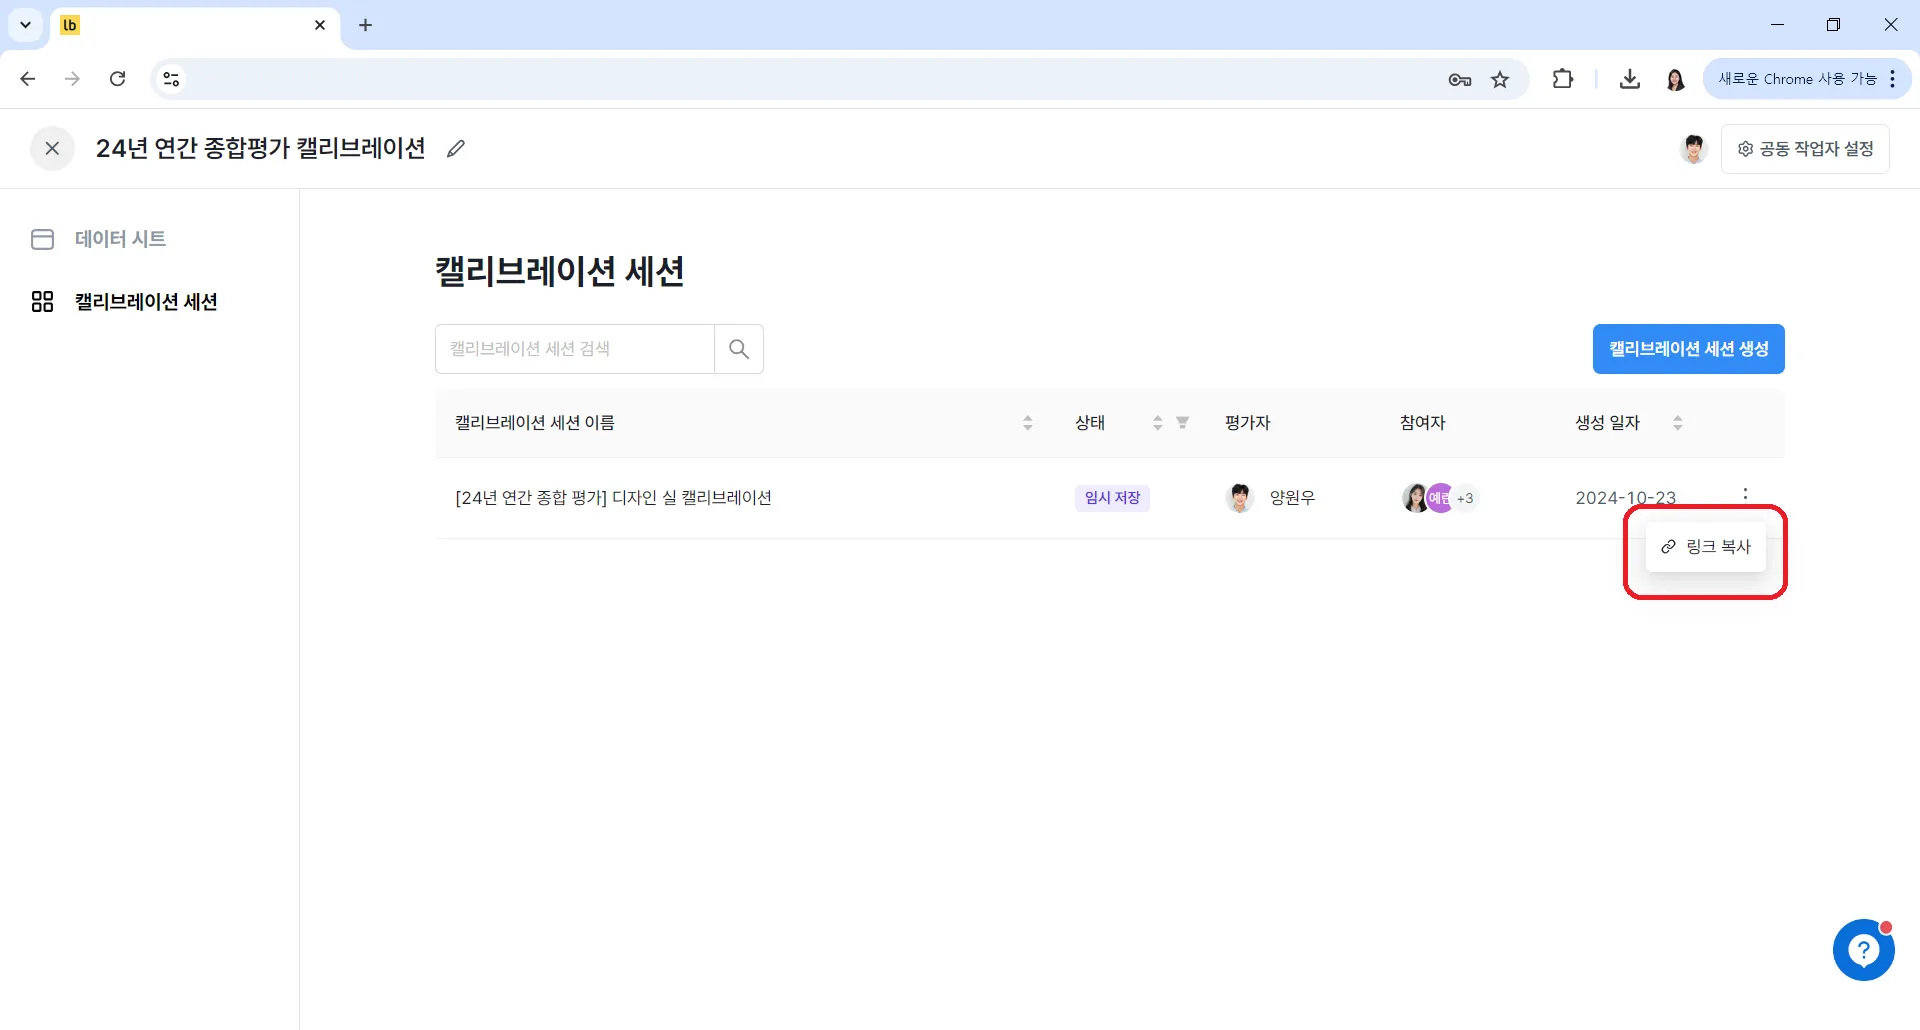This screenshot has height=1030, width=1920.
Task: Bookmark page with the star icon
Action: click(x=1500, y=80)
